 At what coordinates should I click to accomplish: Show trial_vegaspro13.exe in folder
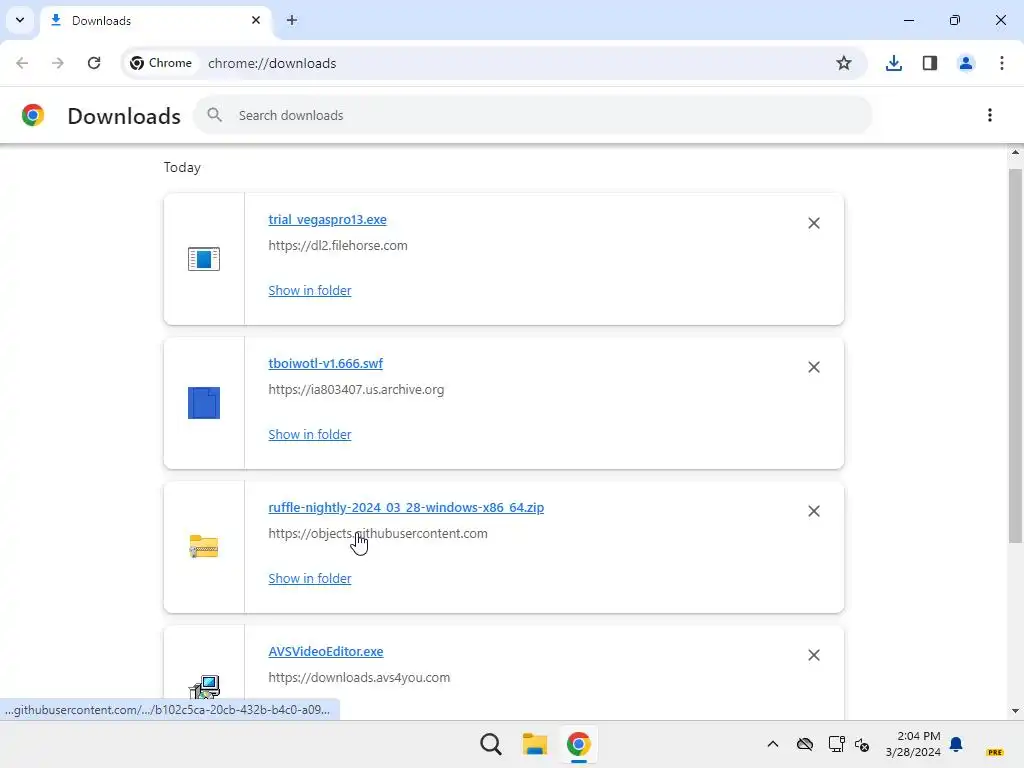[310, 291]
